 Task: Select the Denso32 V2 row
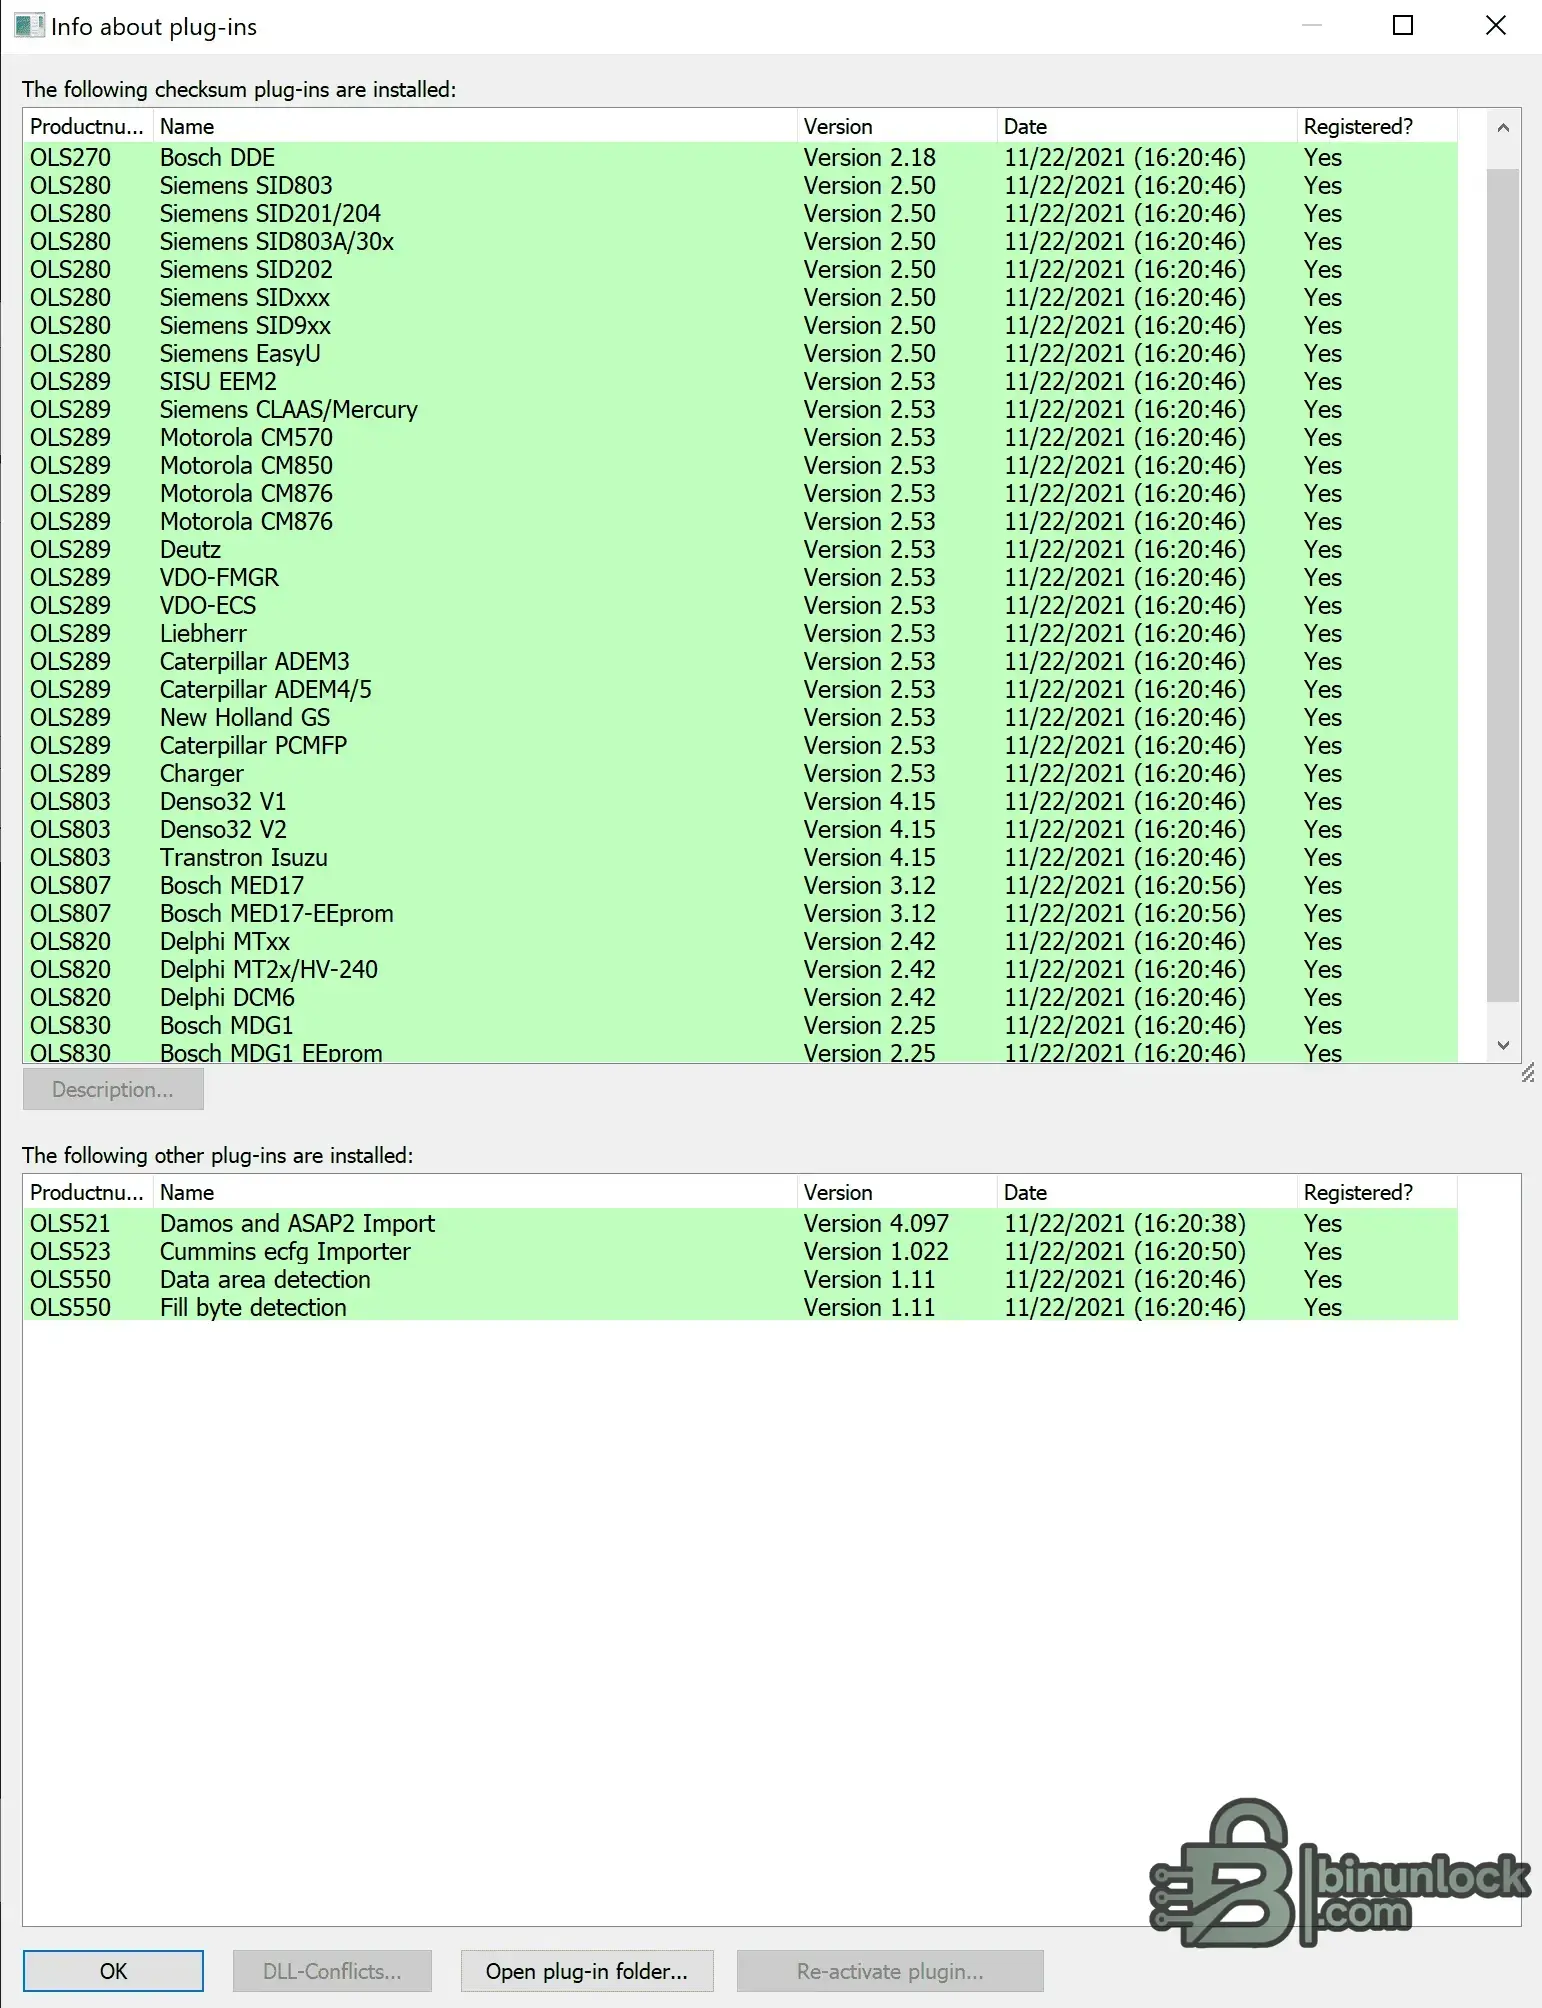pyautogui.click(x=740, y=829)
